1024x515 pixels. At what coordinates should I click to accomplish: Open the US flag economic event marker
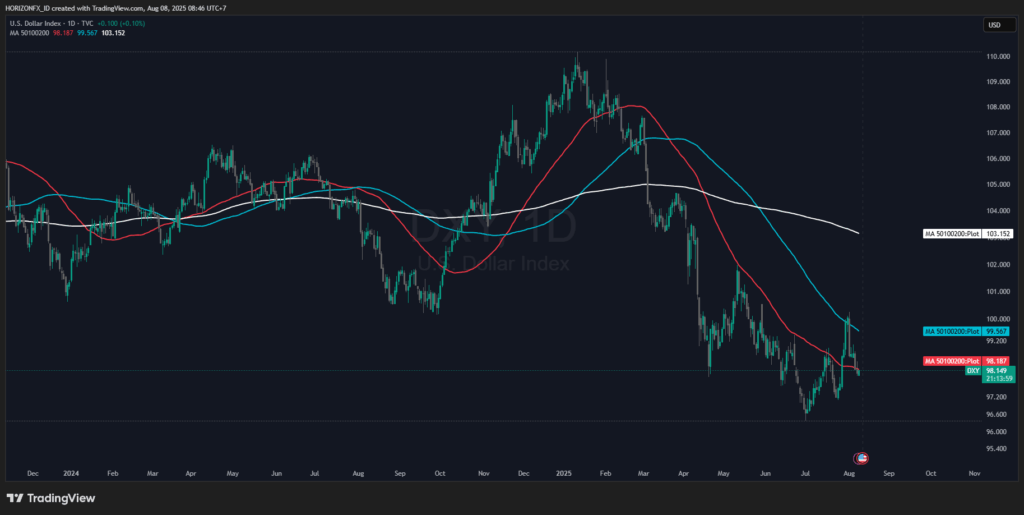pos(861,457)
